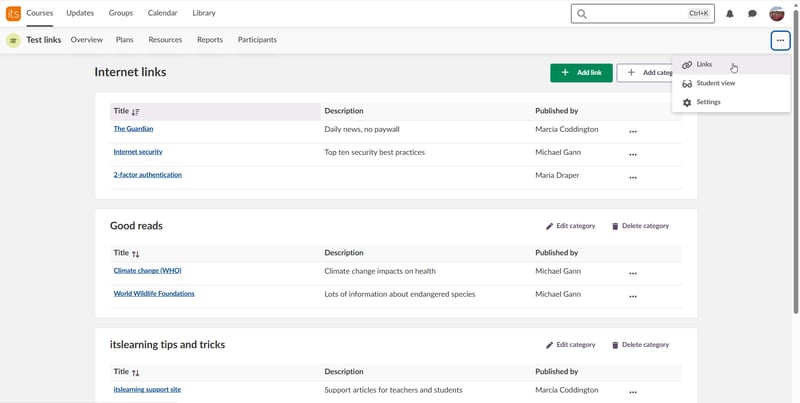The width and height of the screenshot is (800, 403).
Task: Open the notifications bell icon
Action: pos(730,14)
